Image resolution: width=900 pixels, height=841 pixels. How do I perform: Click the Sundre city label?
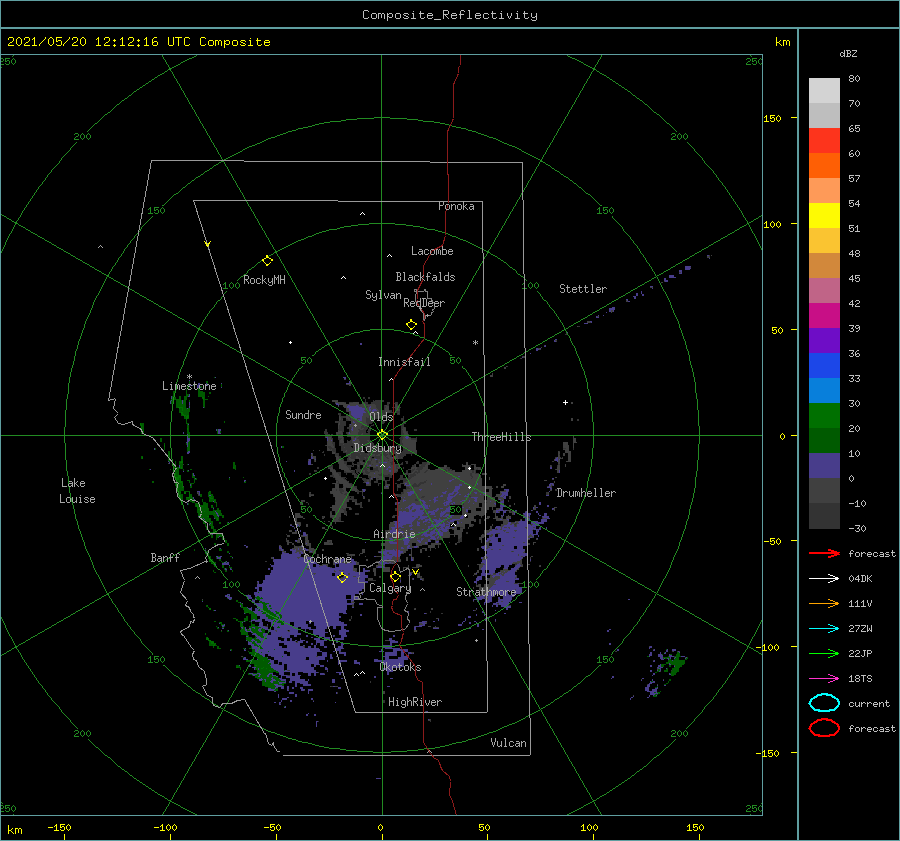coord(303,414)
